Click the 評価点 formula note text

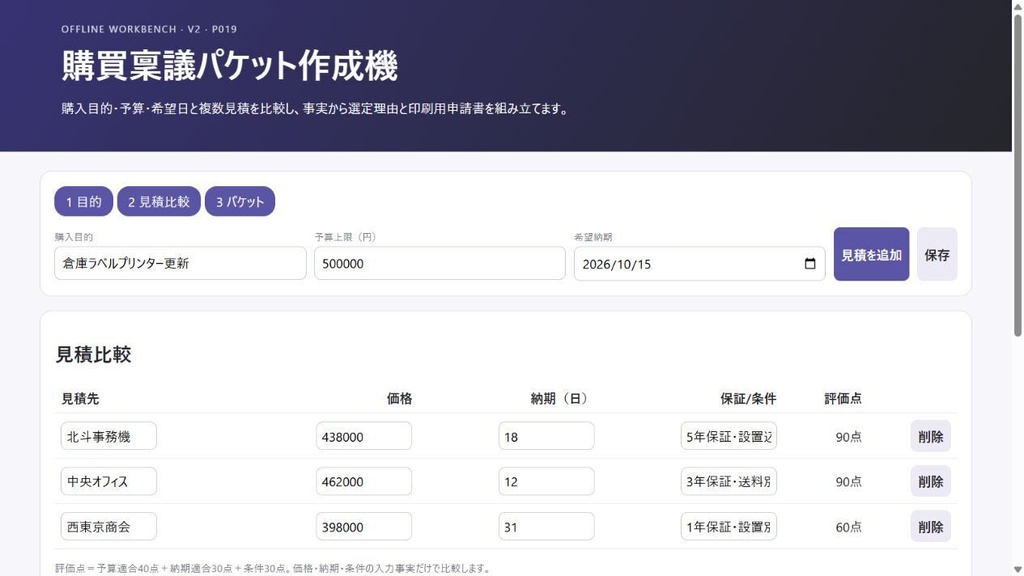pyautogui.click(x=273, y=568)
